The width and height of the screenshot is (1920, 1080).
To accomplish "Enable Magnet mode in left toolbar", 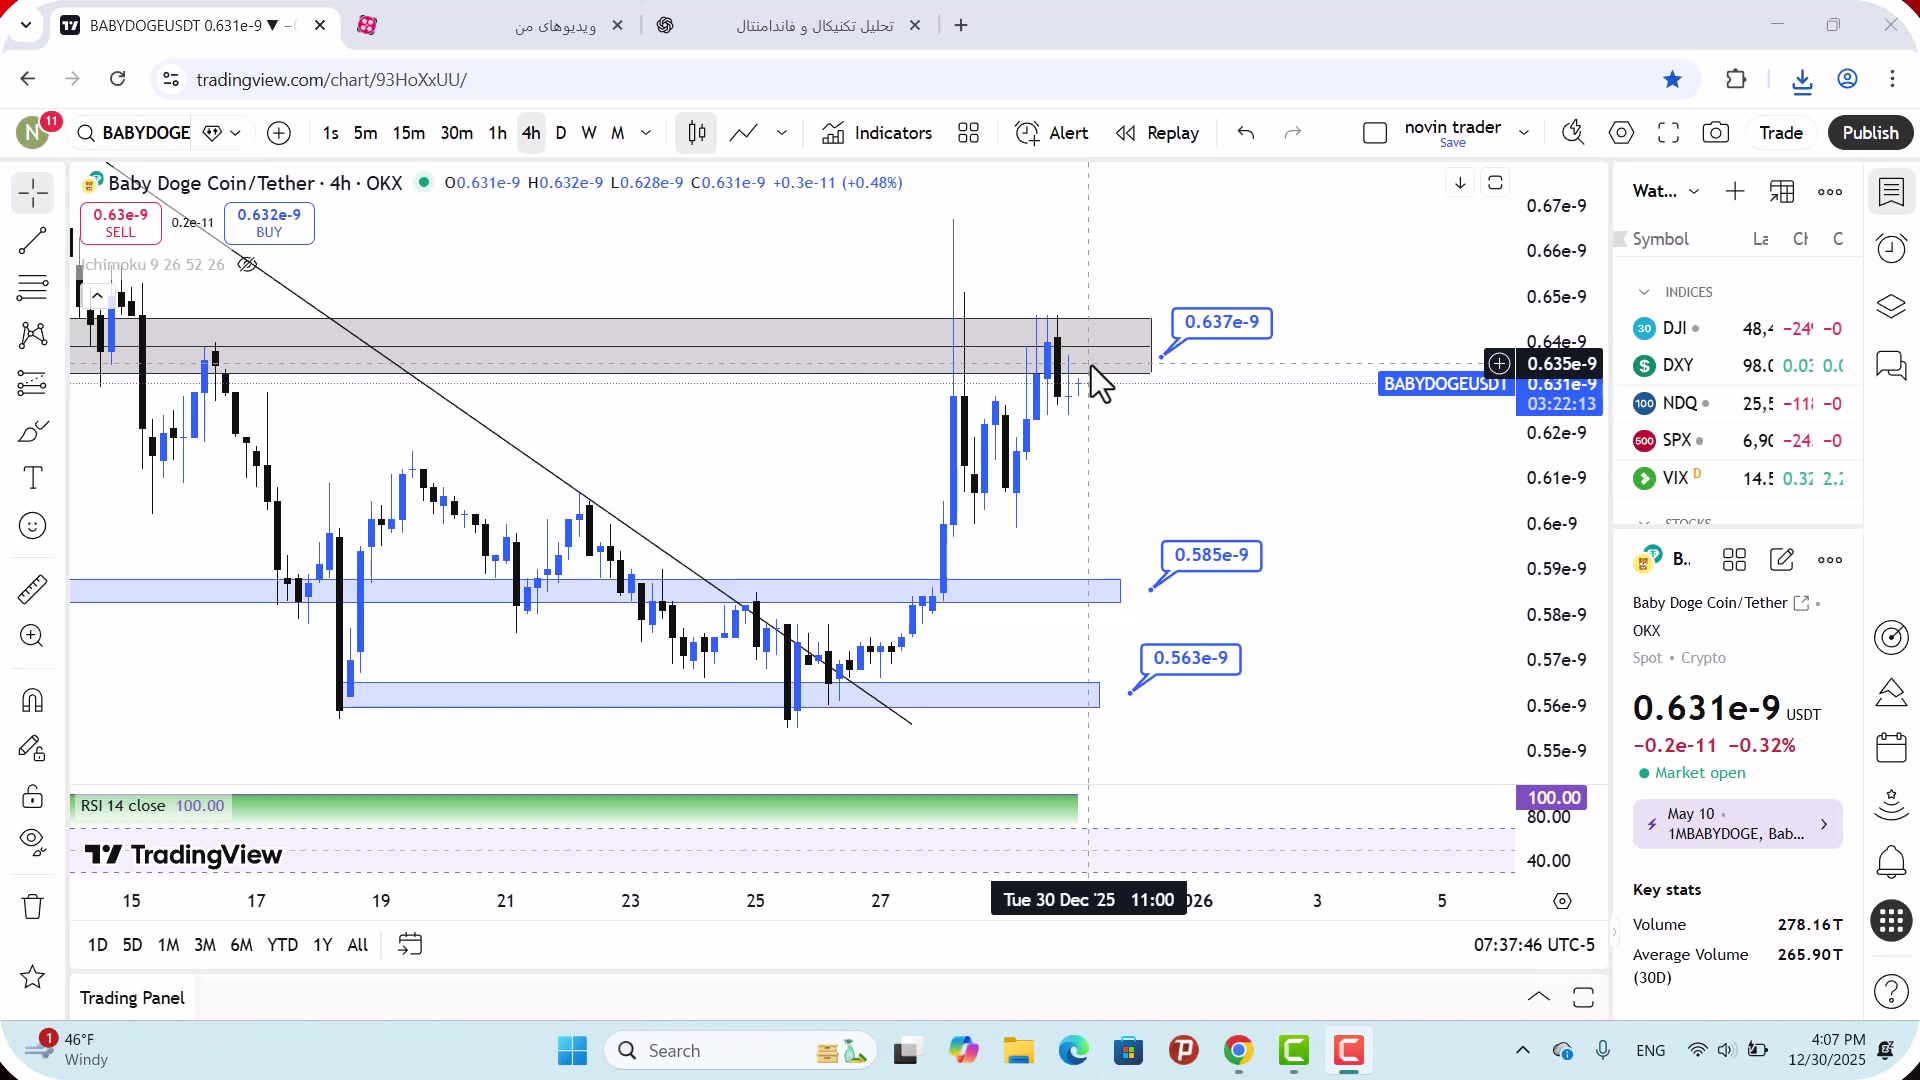I will coord(32,700).
